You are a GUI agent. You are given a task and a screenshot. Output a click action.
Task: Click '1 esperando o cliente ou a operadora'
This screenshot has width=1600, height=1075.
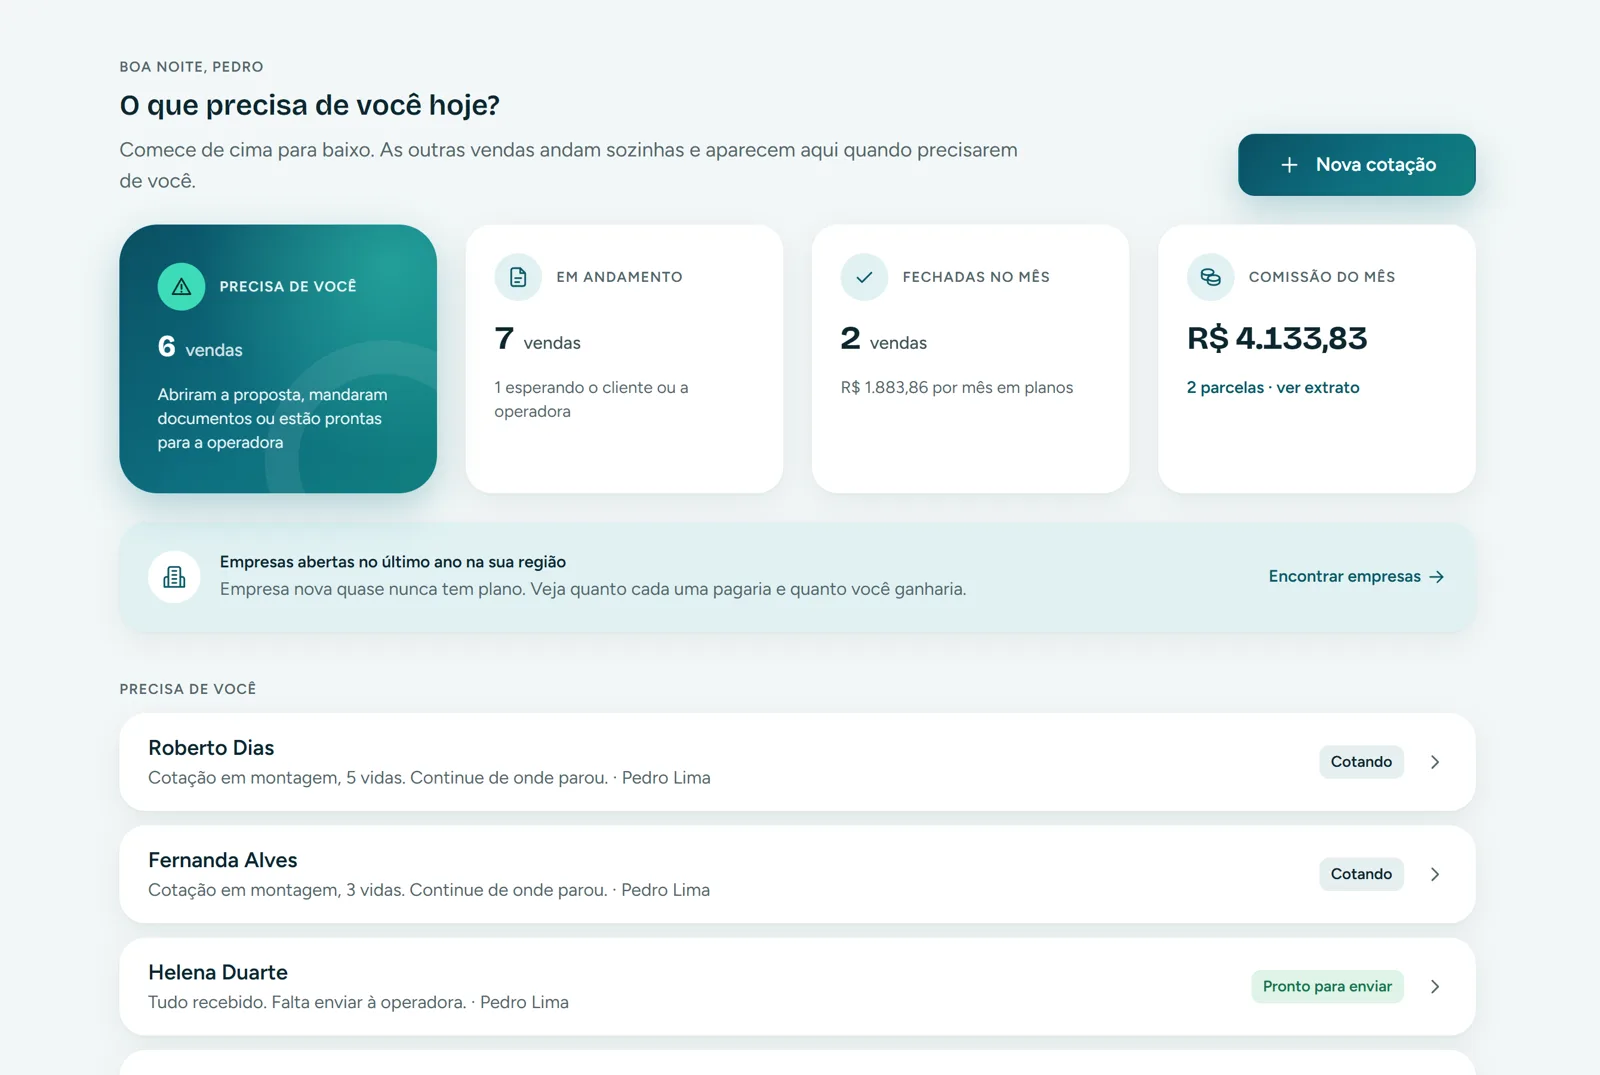[591, 400]
